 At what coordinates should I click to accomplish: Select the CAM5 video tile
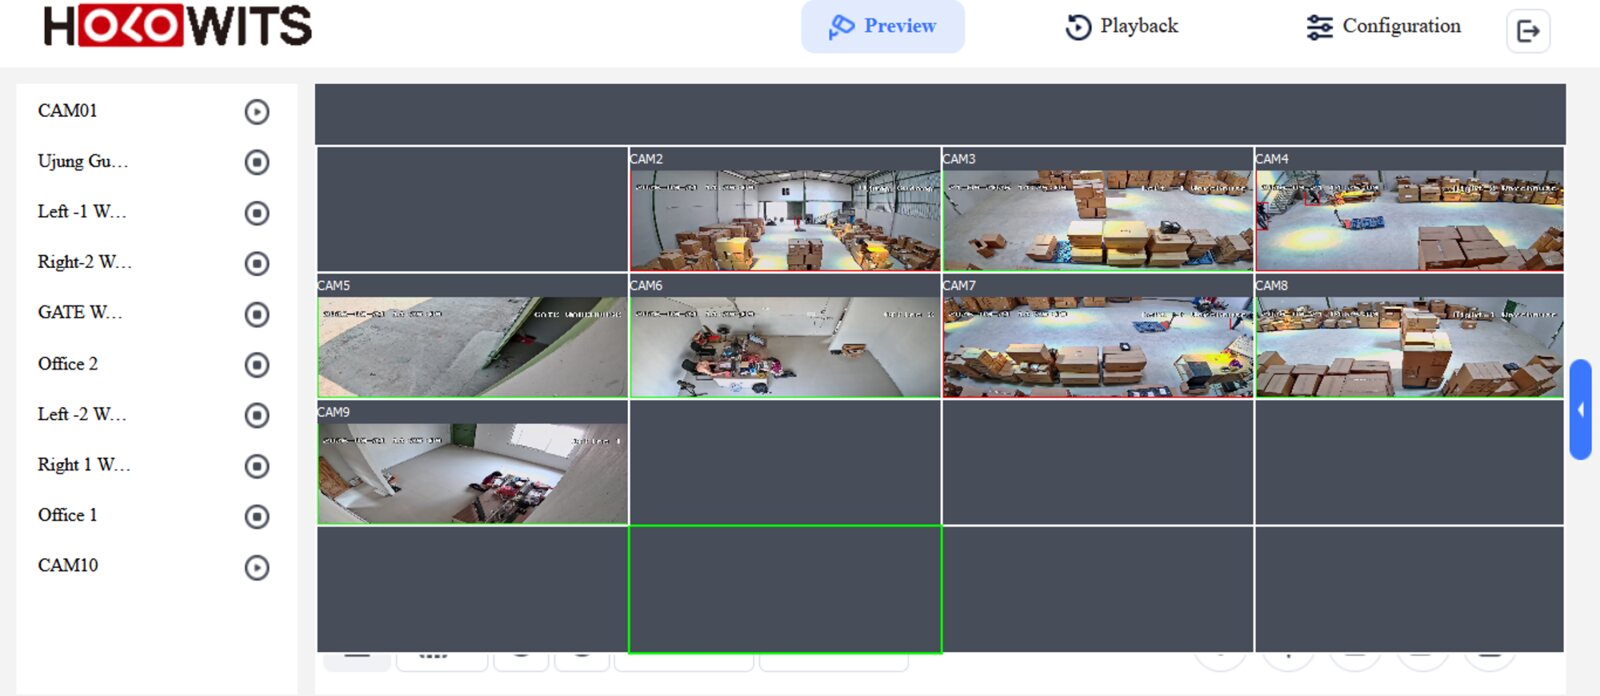tap(473, 337)
